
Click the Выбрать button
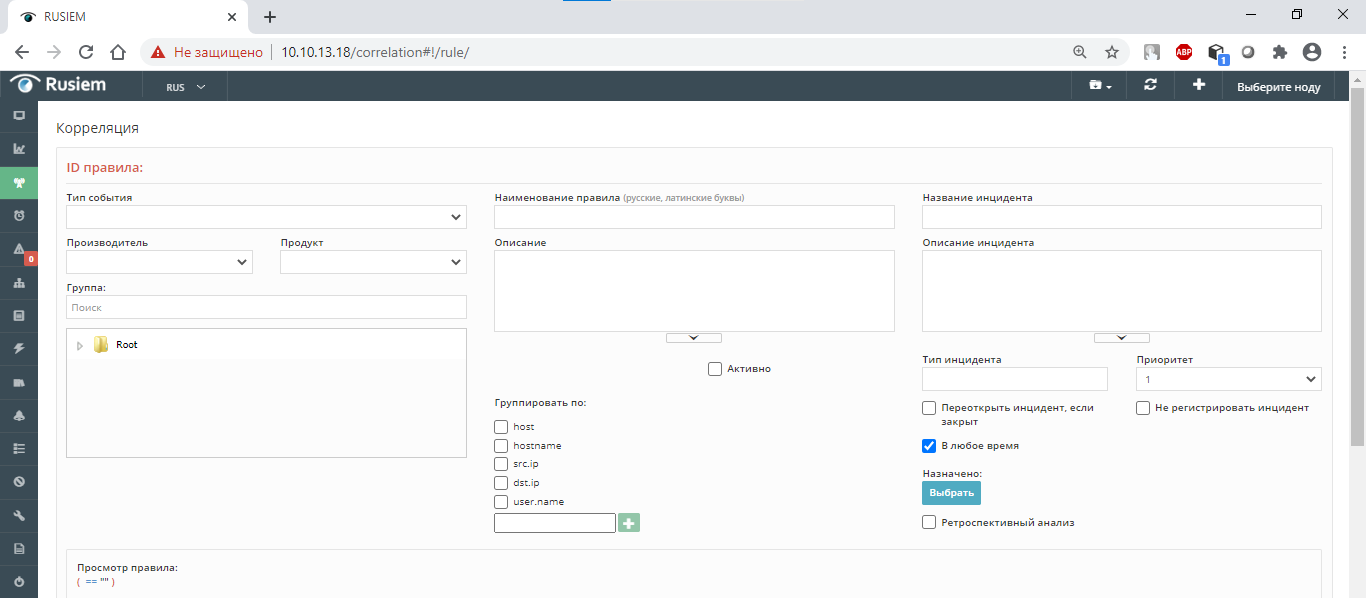coord(951,493)
